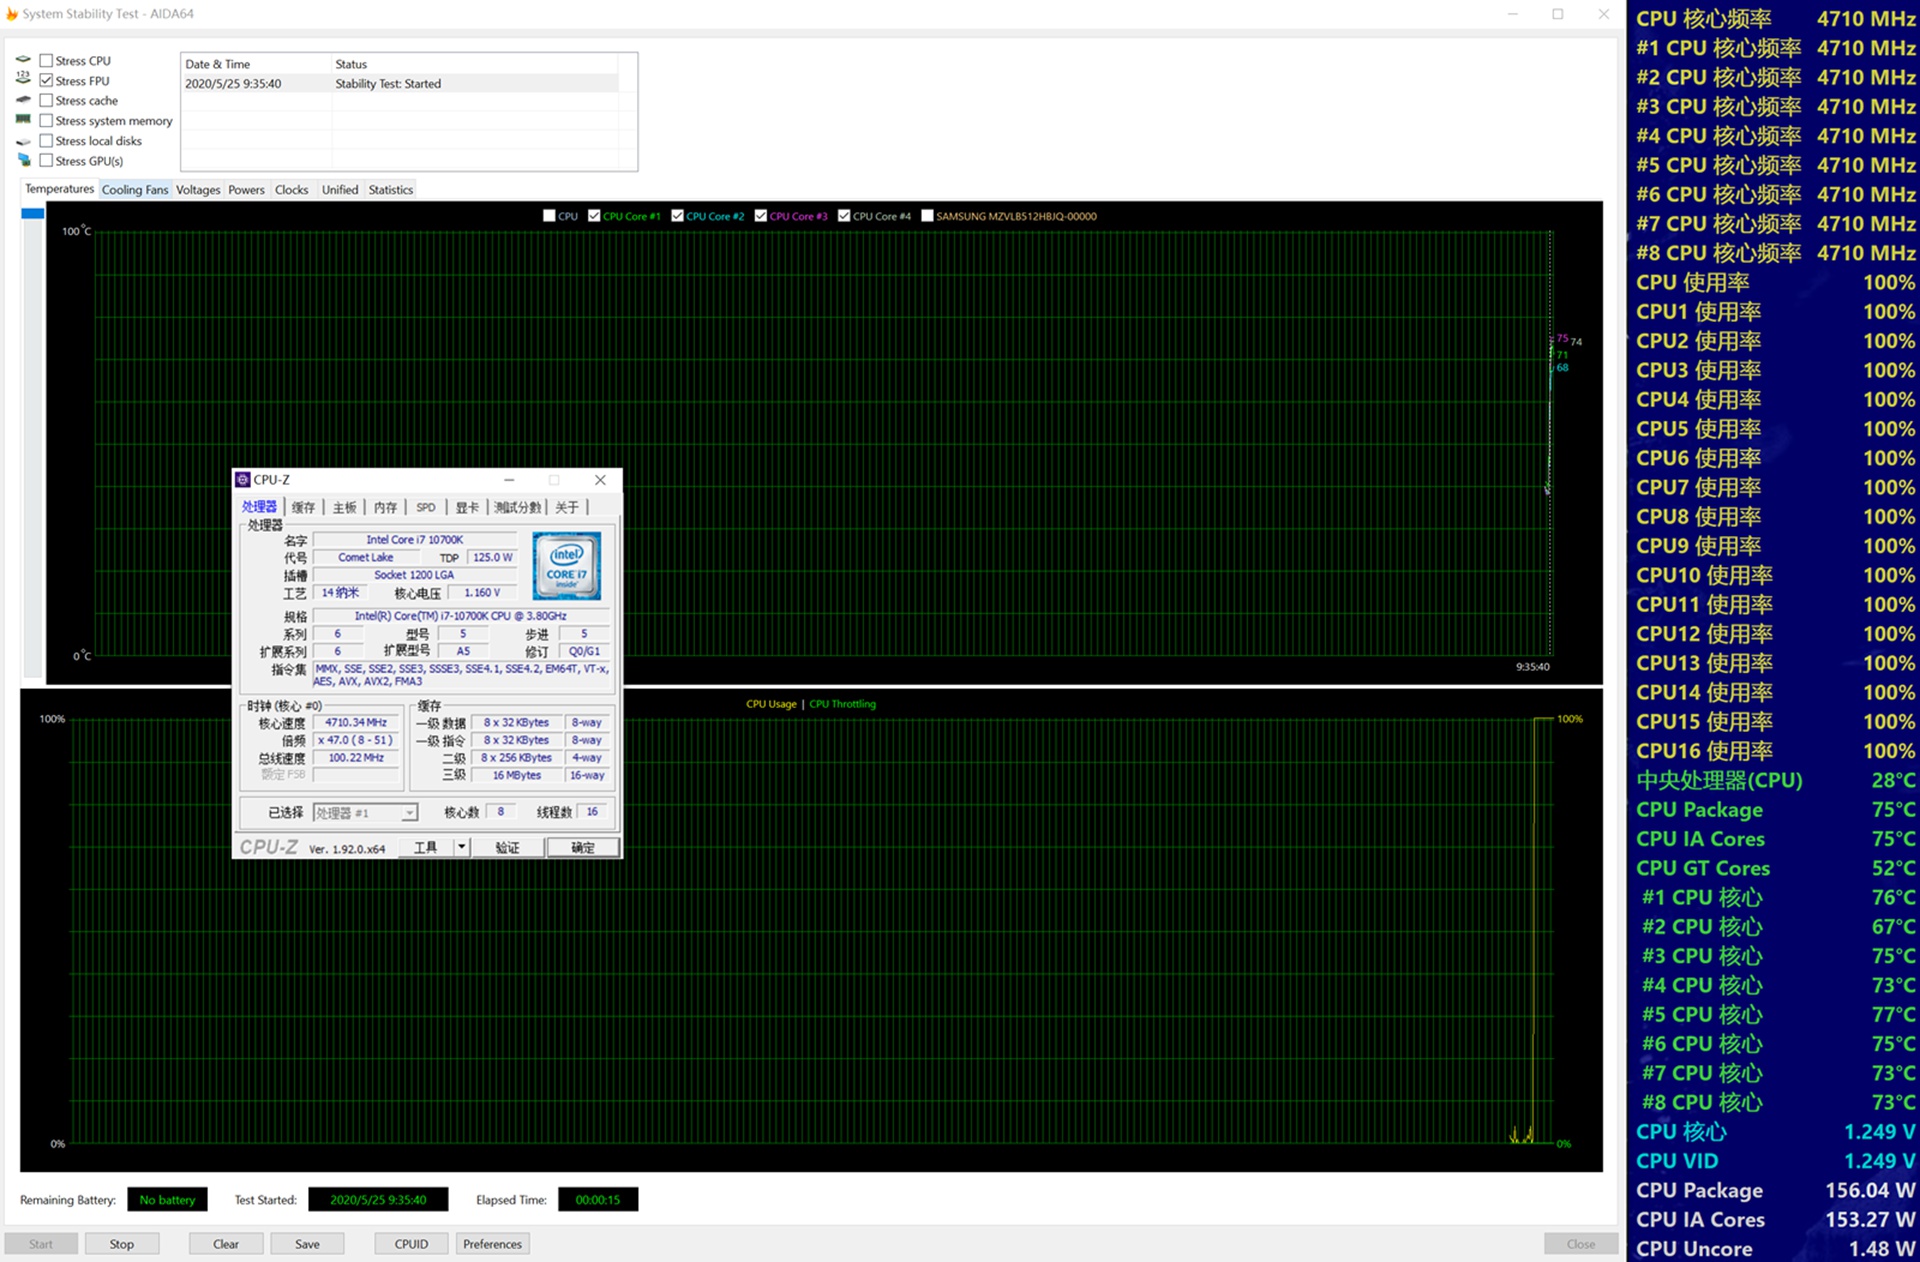Switch to the Cooling Fans tab

coord(135,190)
